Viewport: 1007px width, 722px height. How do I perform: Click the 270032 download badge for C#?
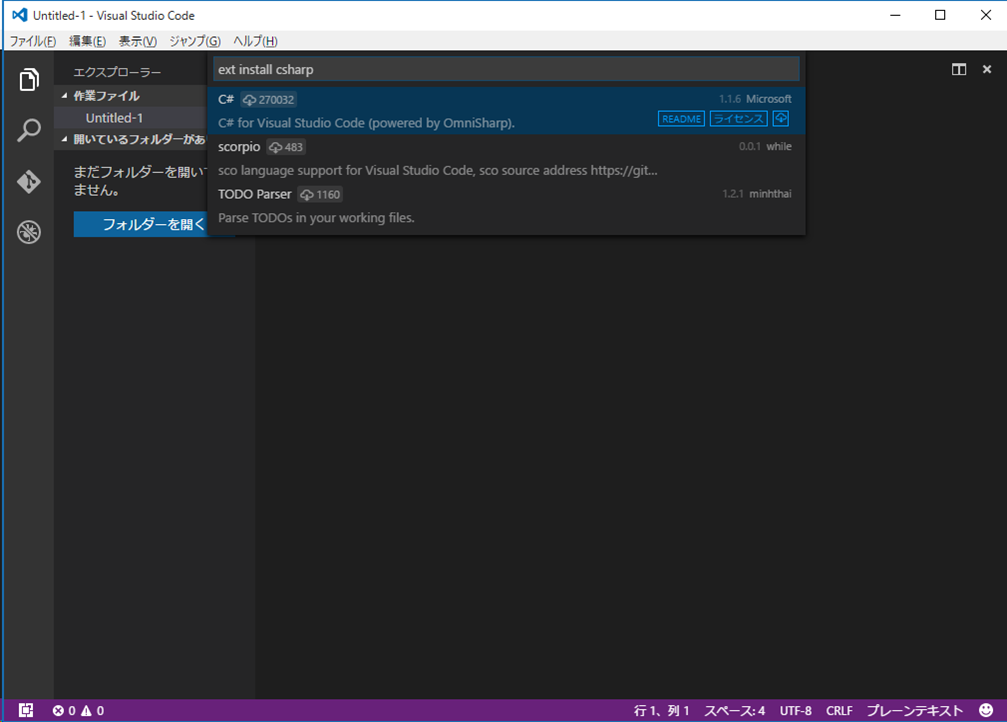(x=268, y=100)
